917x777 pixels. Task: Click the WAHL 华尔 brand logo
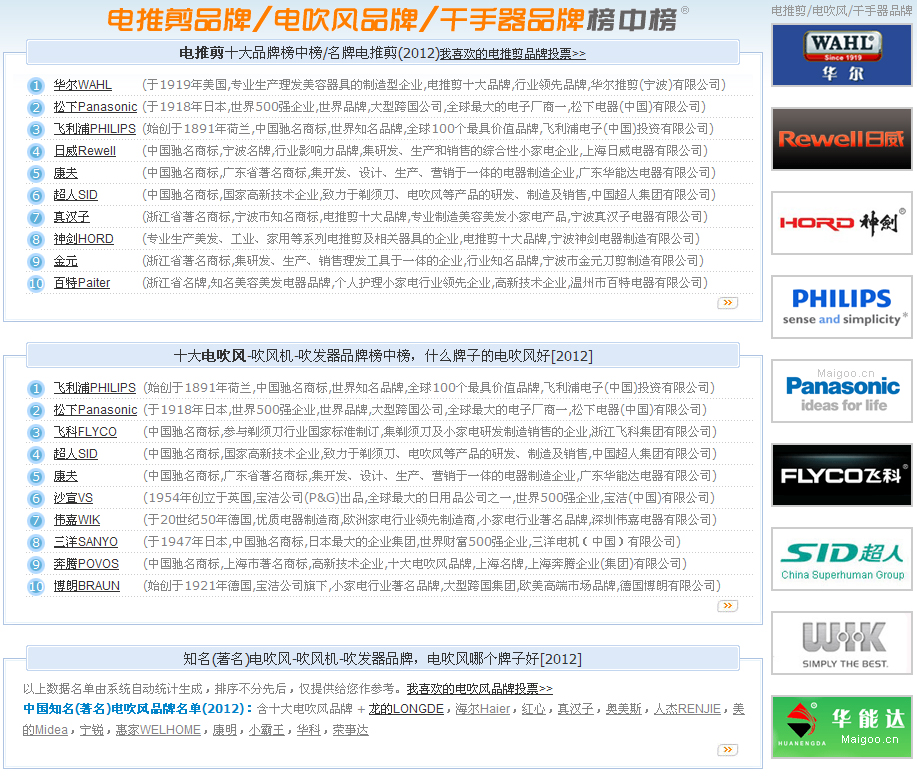[842, 55]
